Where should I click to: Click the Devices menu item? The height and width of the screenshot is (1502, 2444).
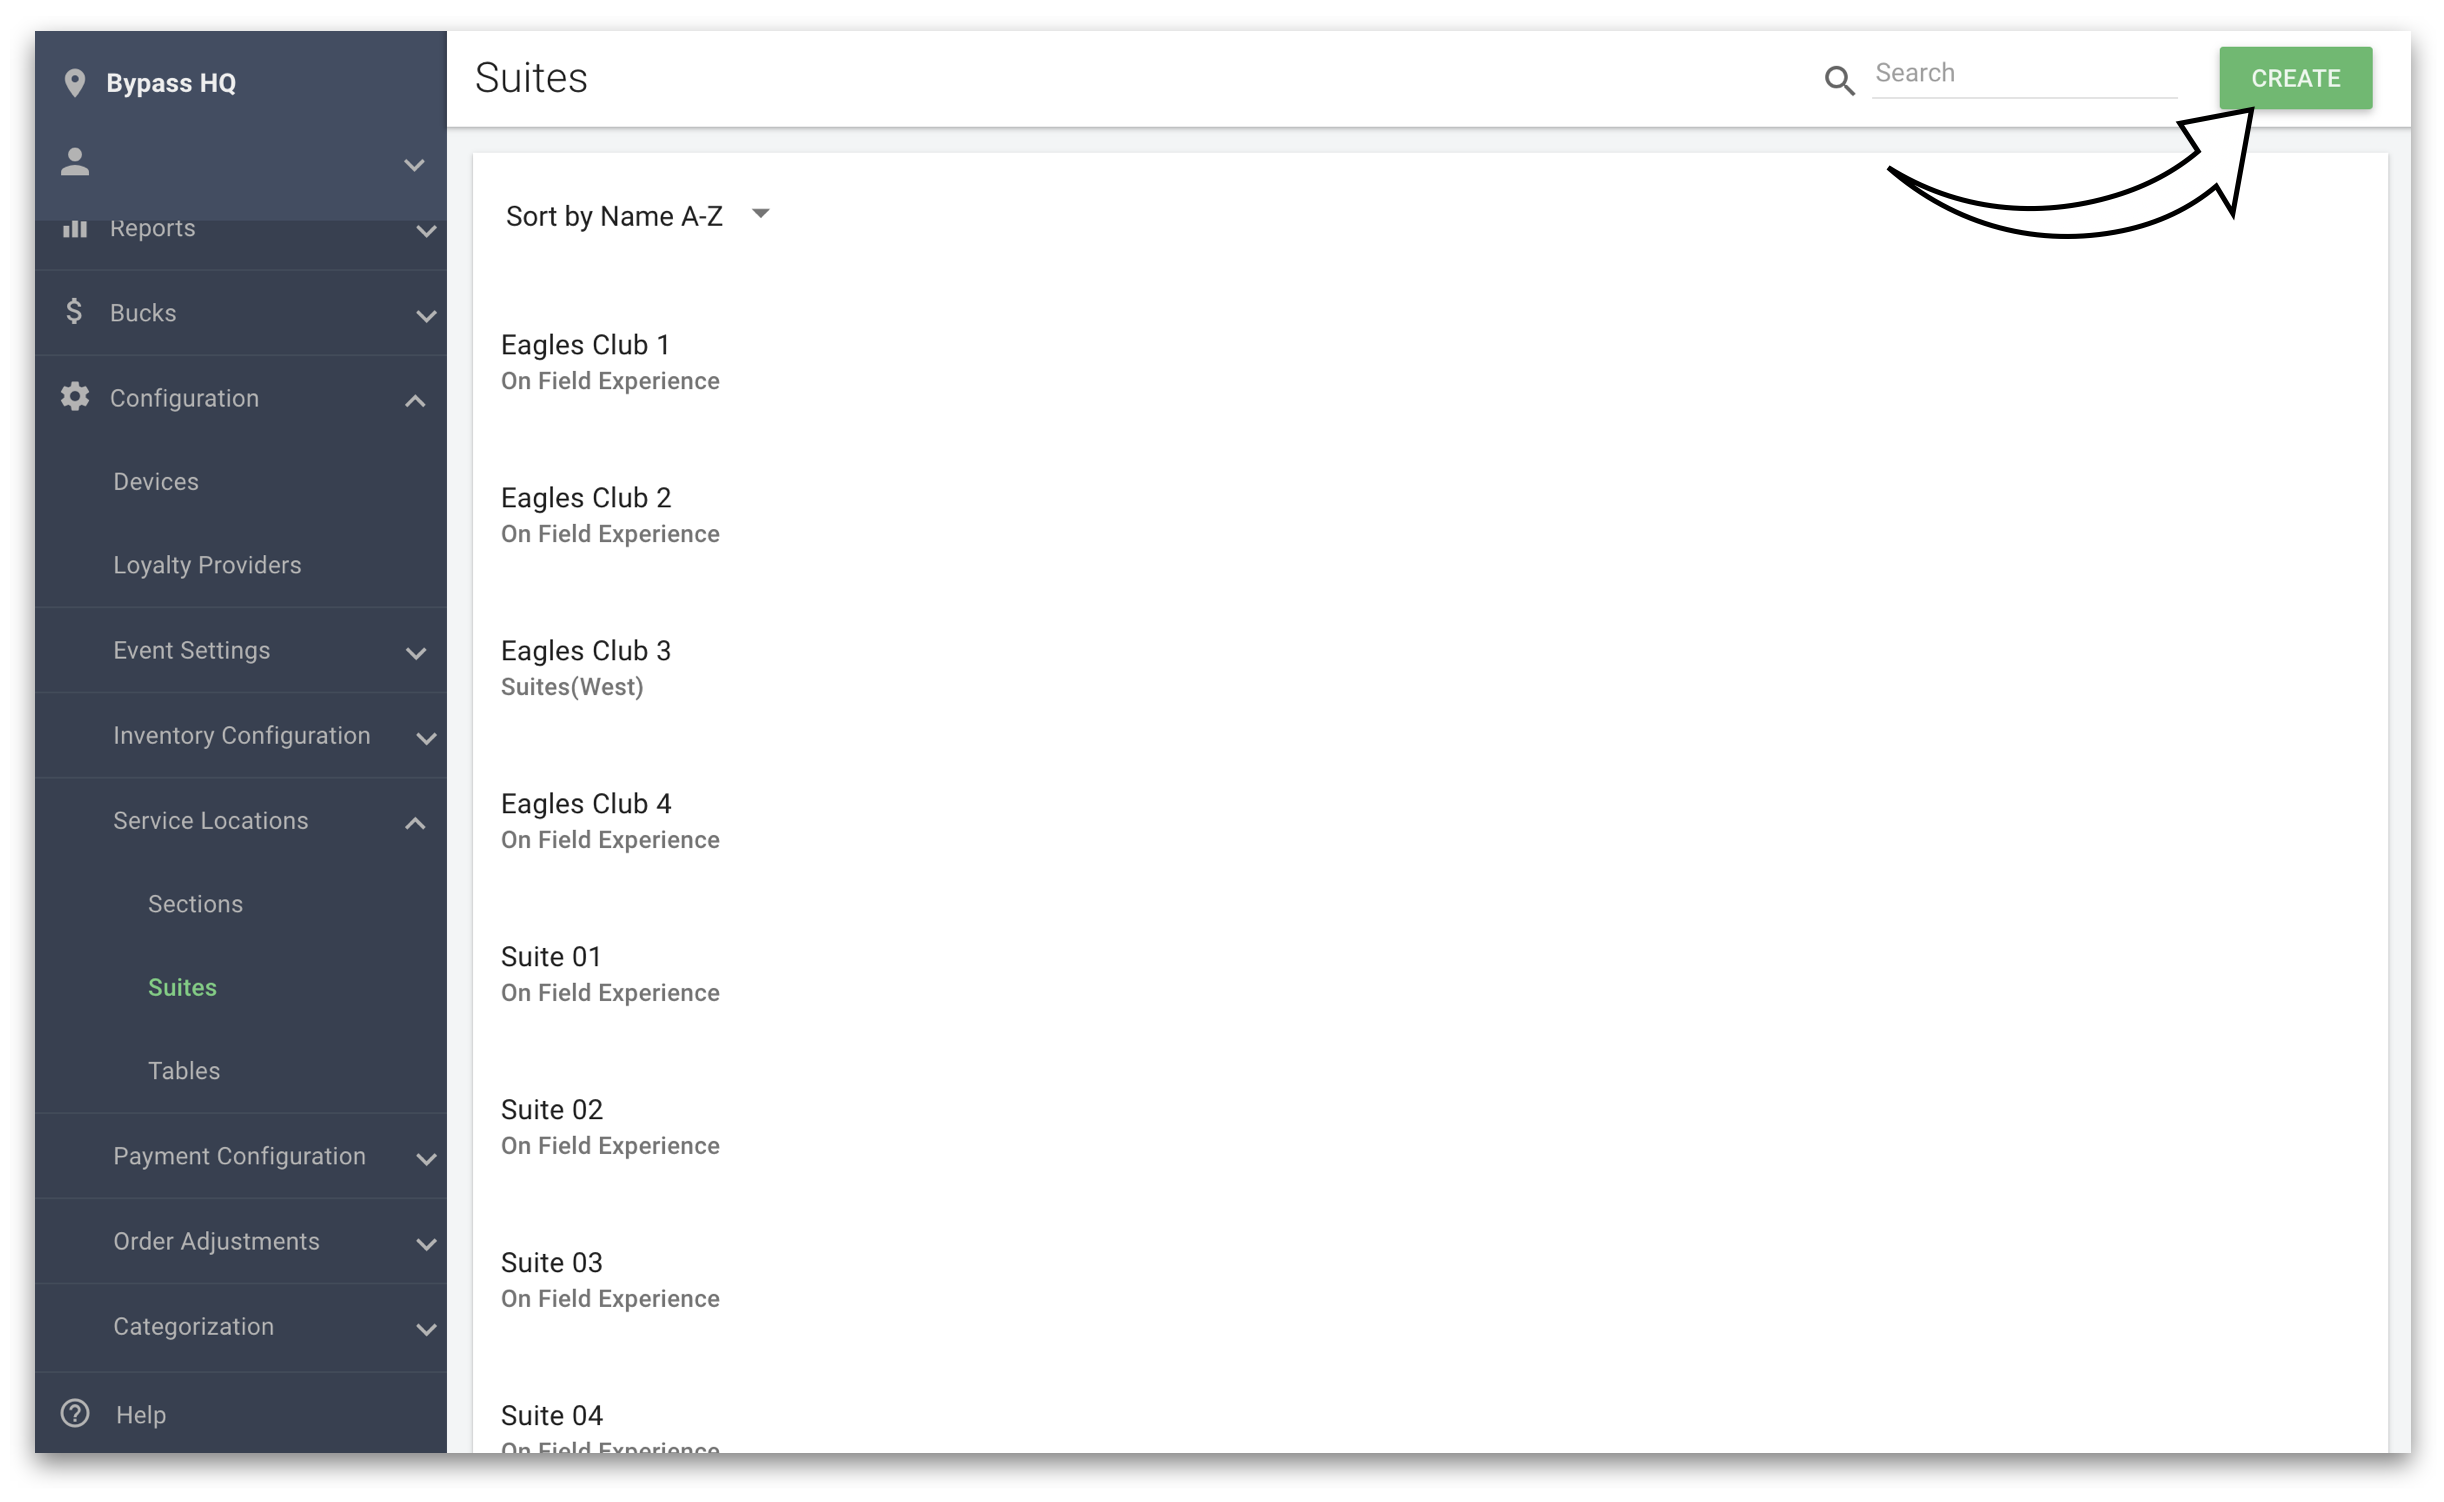coord(157,480)
